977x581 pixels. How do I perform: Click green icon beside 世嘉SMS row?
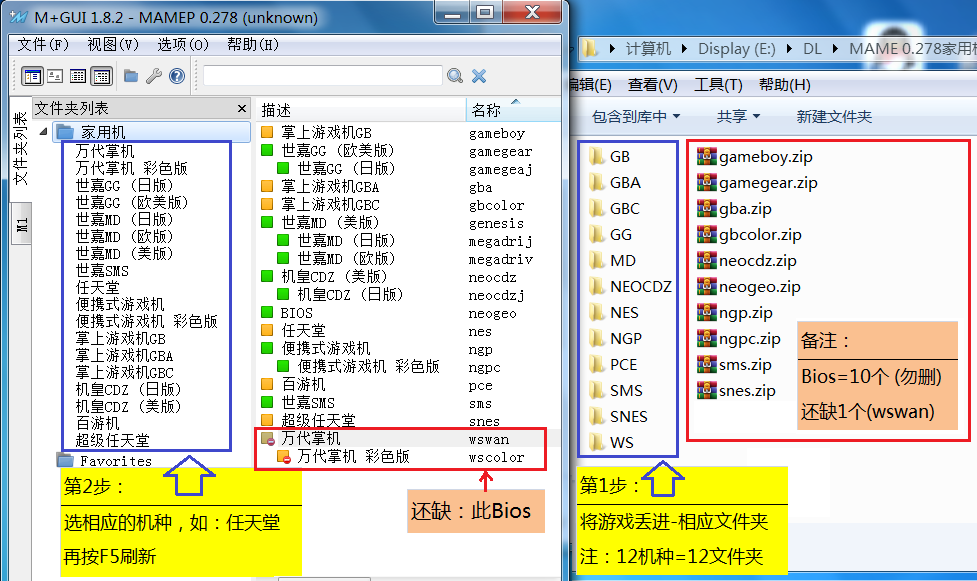[x=267, y=402]
